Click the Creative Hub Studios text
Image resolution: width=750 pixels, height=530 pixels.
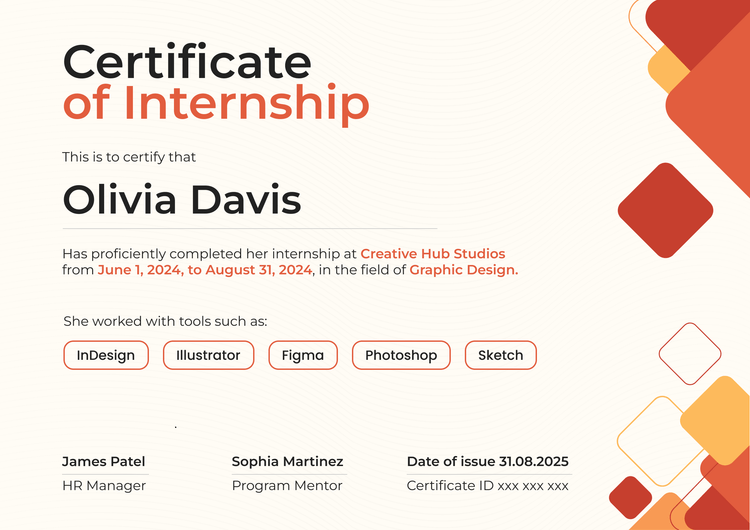432,254
